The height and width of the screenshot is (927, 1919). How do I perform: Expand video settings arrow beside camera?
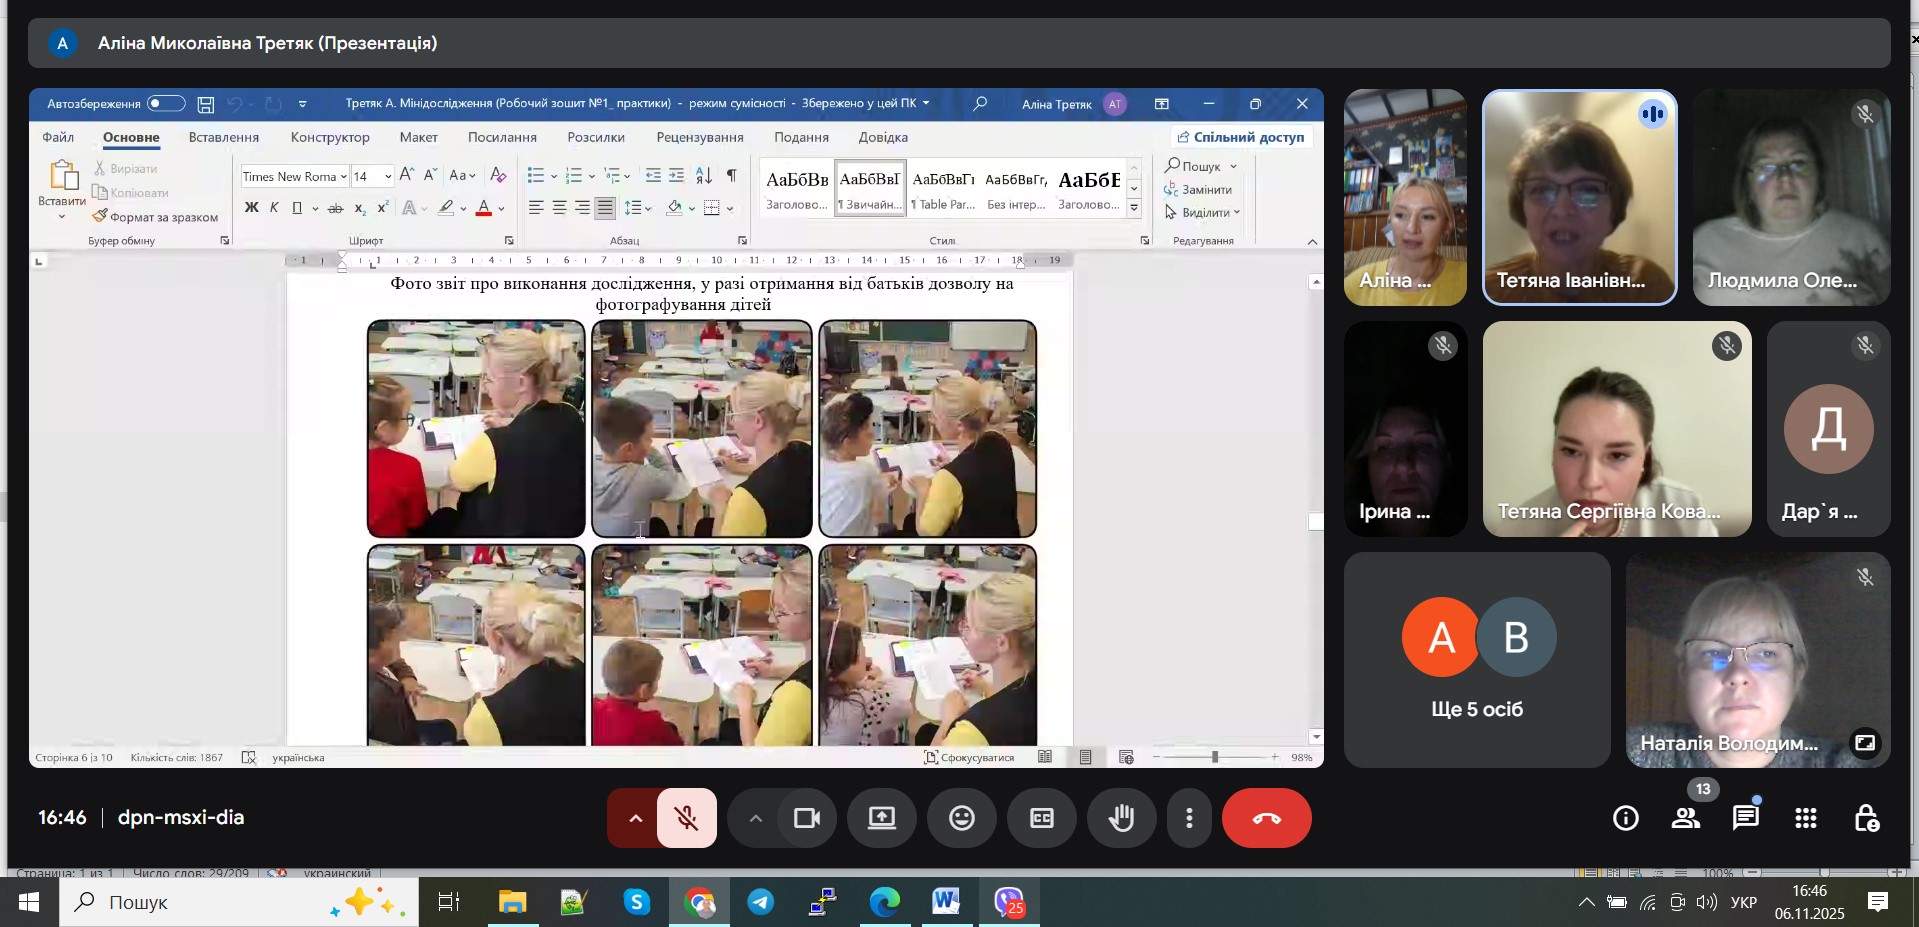coord(756,818)
